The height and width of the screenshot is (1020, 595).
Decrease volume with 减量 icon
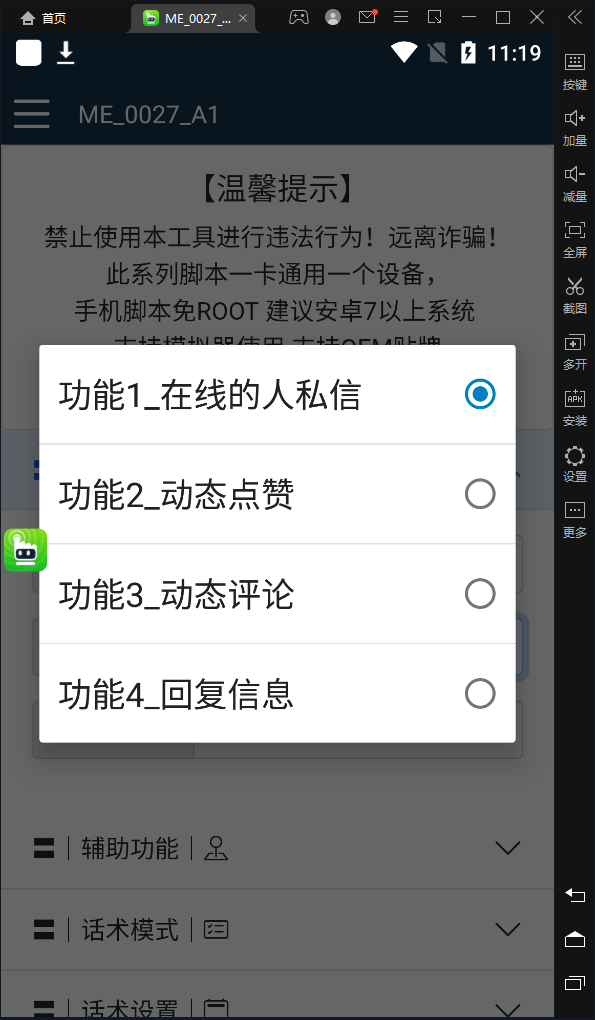pos(575,183)
